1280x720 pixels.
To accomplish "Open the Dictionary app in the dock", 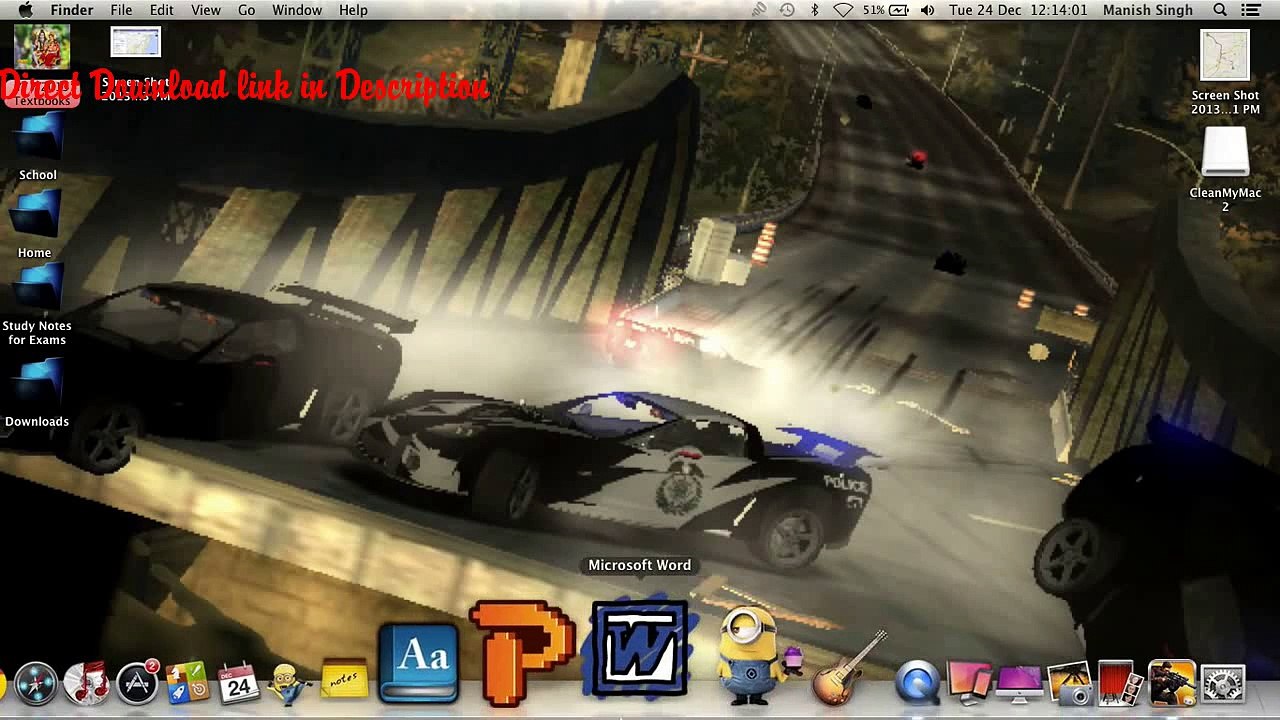I will 419,663.
